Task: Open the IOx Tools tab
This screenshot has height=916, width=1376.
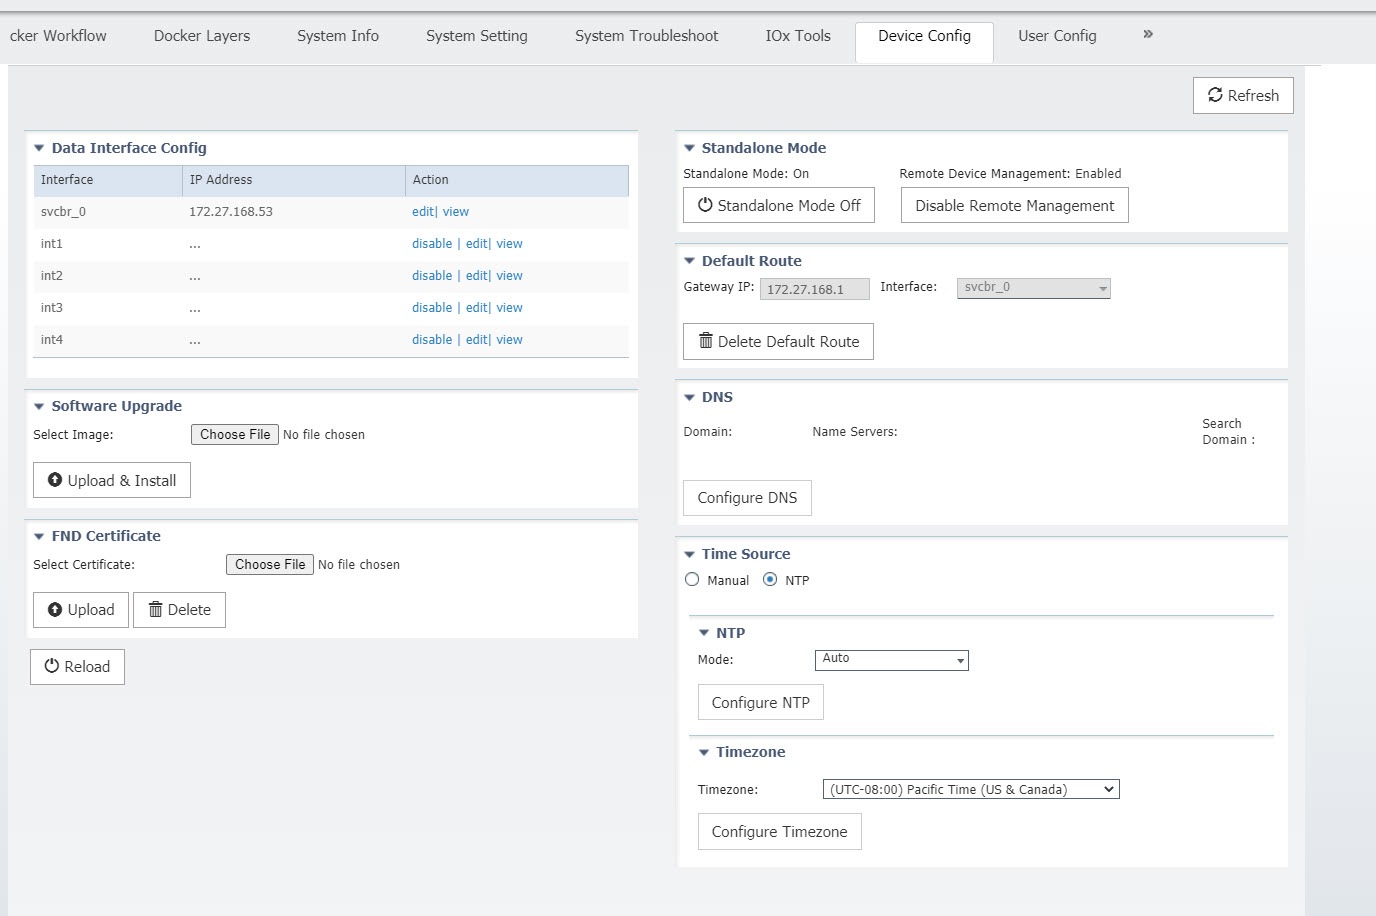Action: [797, 36]
